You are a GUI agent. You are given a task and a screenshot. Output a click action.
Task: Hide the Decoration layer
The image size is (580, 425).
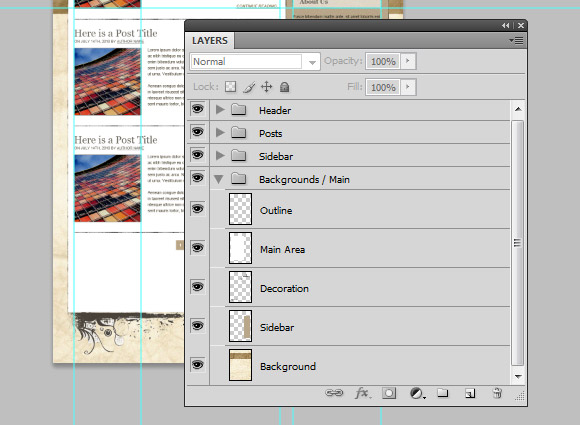[x=198, y=287]
